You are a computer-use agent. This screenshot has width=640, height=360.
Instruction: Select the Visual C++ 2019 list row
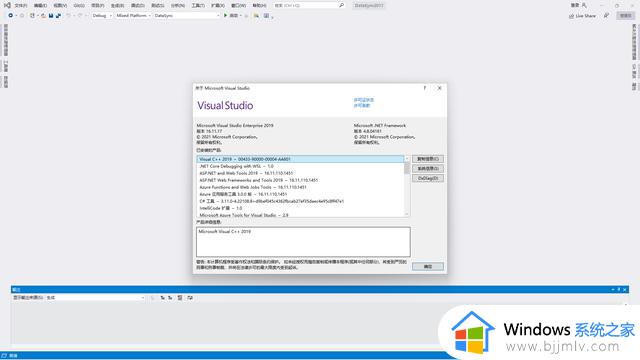point(300,159)
